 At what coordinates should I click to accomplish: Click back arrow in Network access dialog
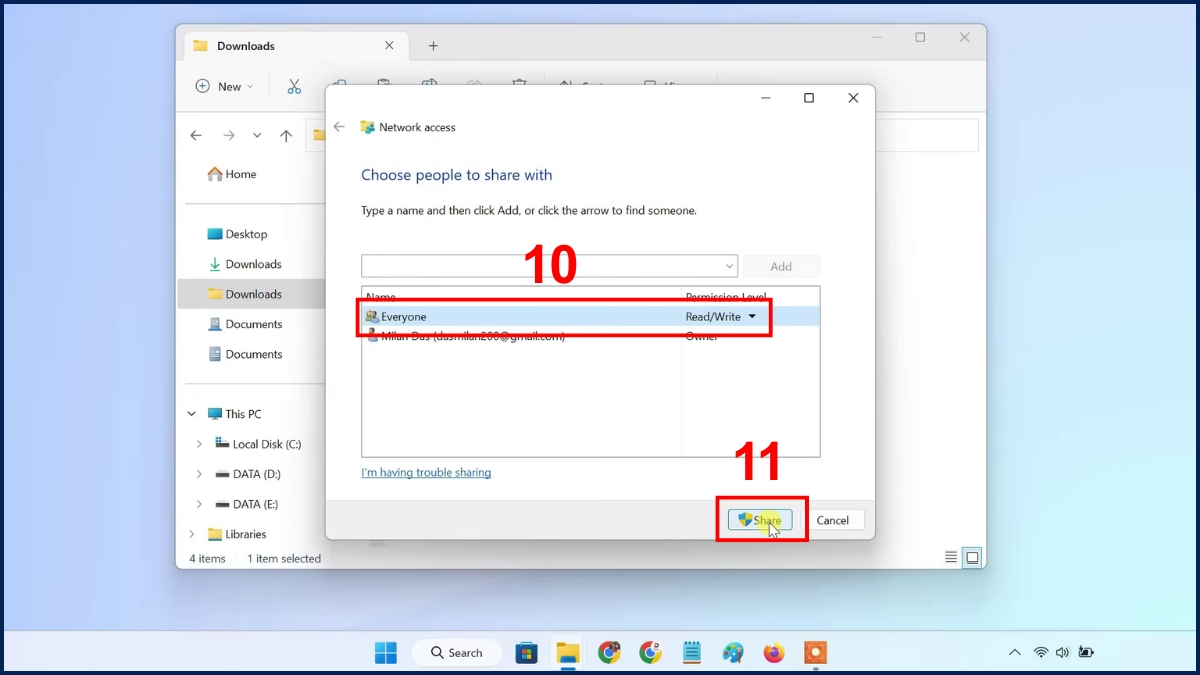(340, 127)
